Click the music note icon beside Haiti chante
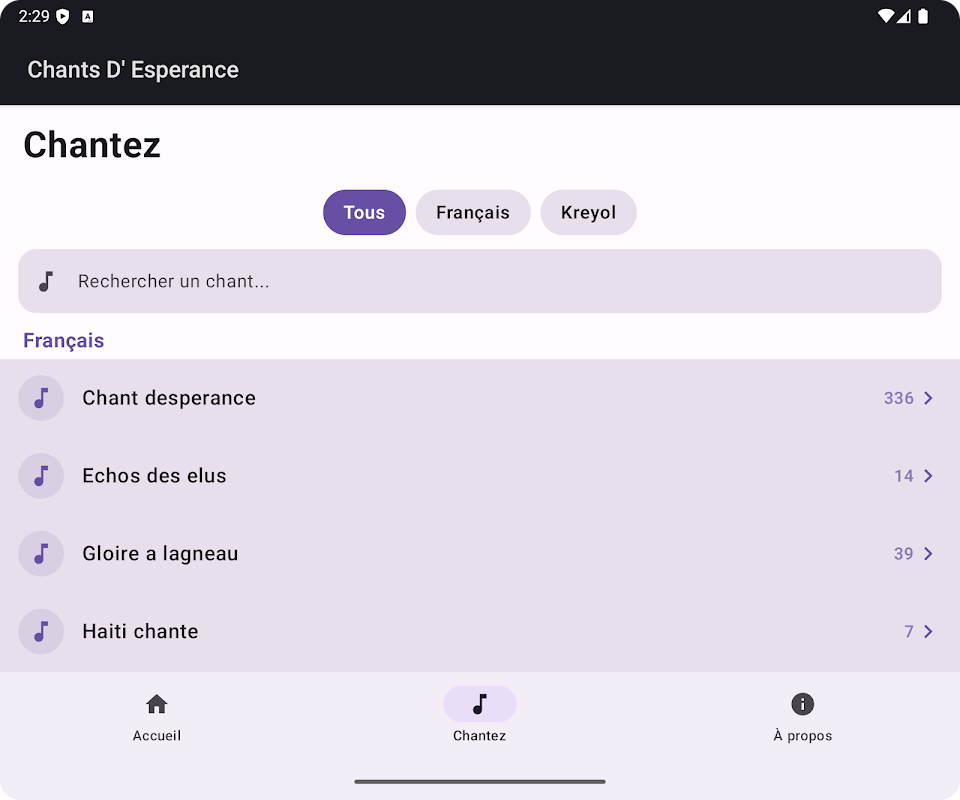Screen dimensions: 960x800 (x=41, y=632)
